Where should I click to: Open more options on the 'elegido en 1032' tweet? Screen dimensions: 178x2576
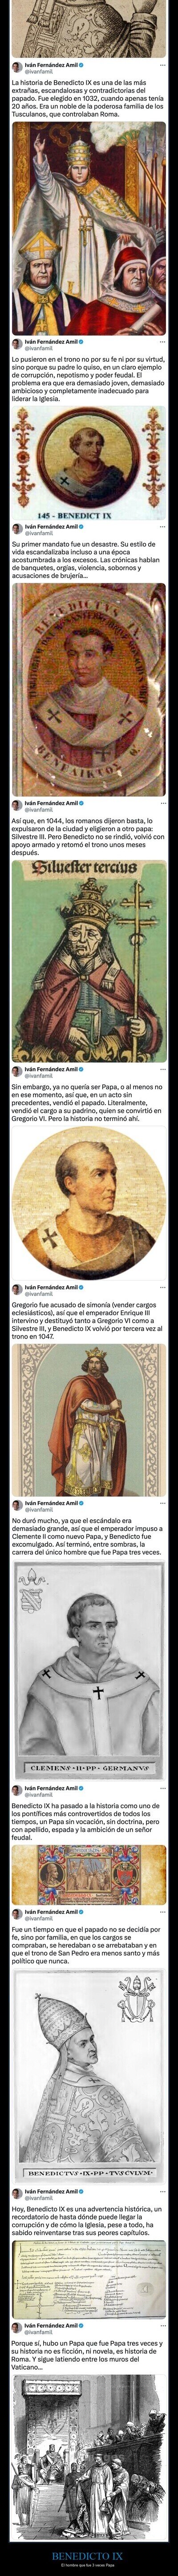tap(163, 64)
